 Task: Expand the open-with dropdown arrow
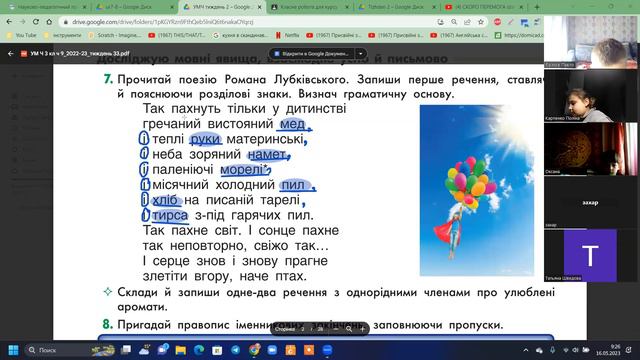click(360, 53)
